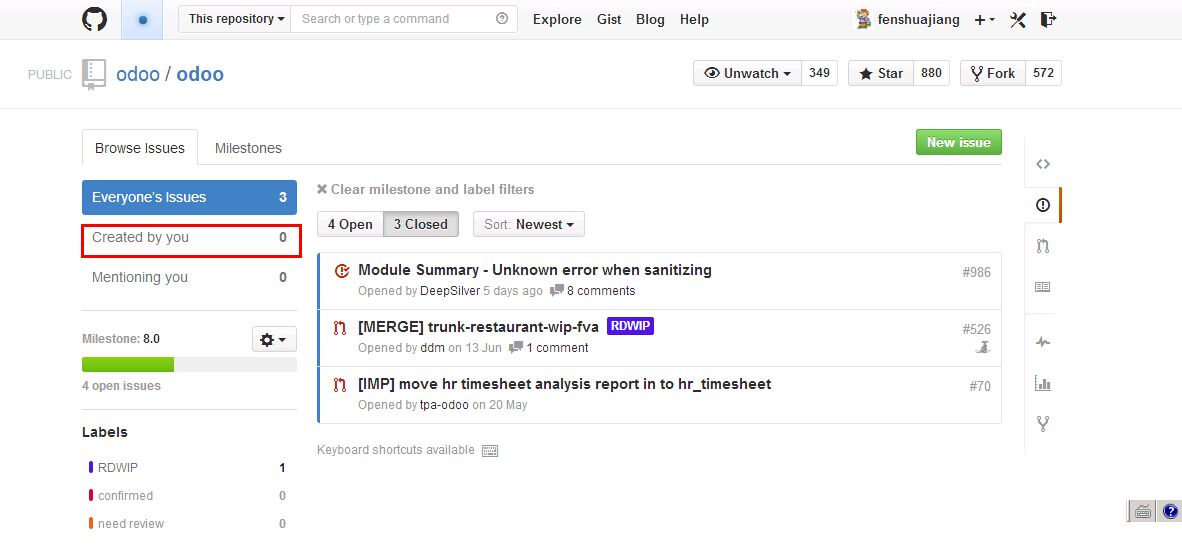Switch to the Milestones tab
The image size is (1182, 551).
[x=248, y=148]
